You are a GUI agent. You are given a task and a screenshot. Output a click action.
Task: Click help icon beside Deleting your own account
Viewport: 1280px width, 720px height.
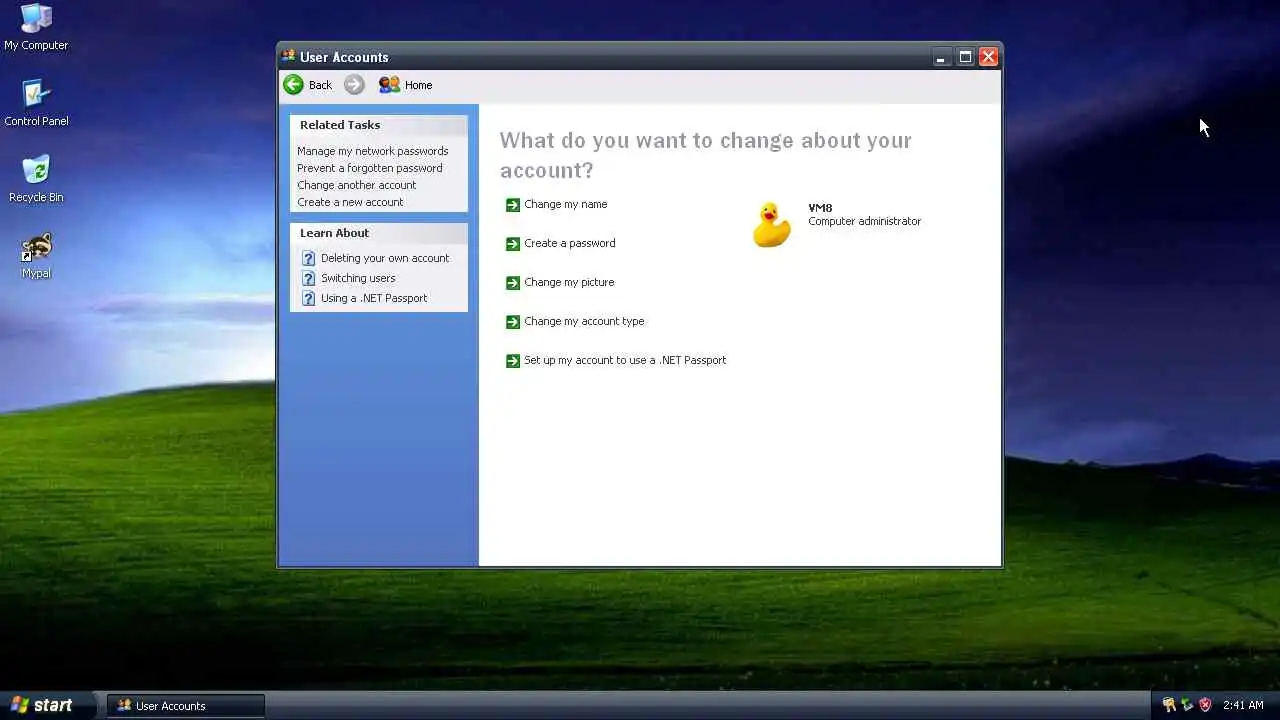point(308,258)
